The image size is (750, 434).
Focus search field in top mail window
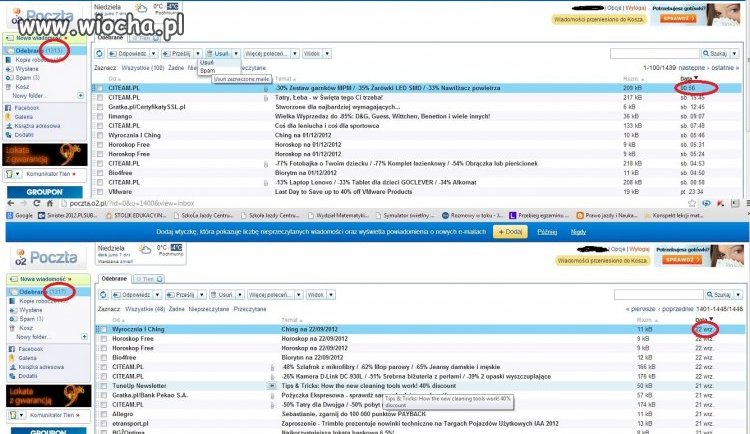(x=655, y=54)
